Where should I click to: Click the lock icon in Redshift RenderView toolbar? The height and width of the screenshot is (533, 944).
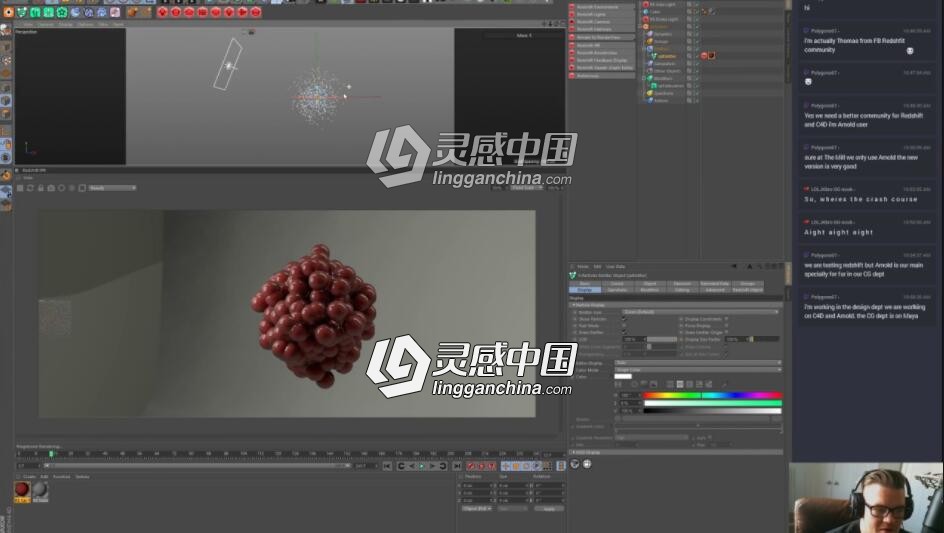pos(41,188)
